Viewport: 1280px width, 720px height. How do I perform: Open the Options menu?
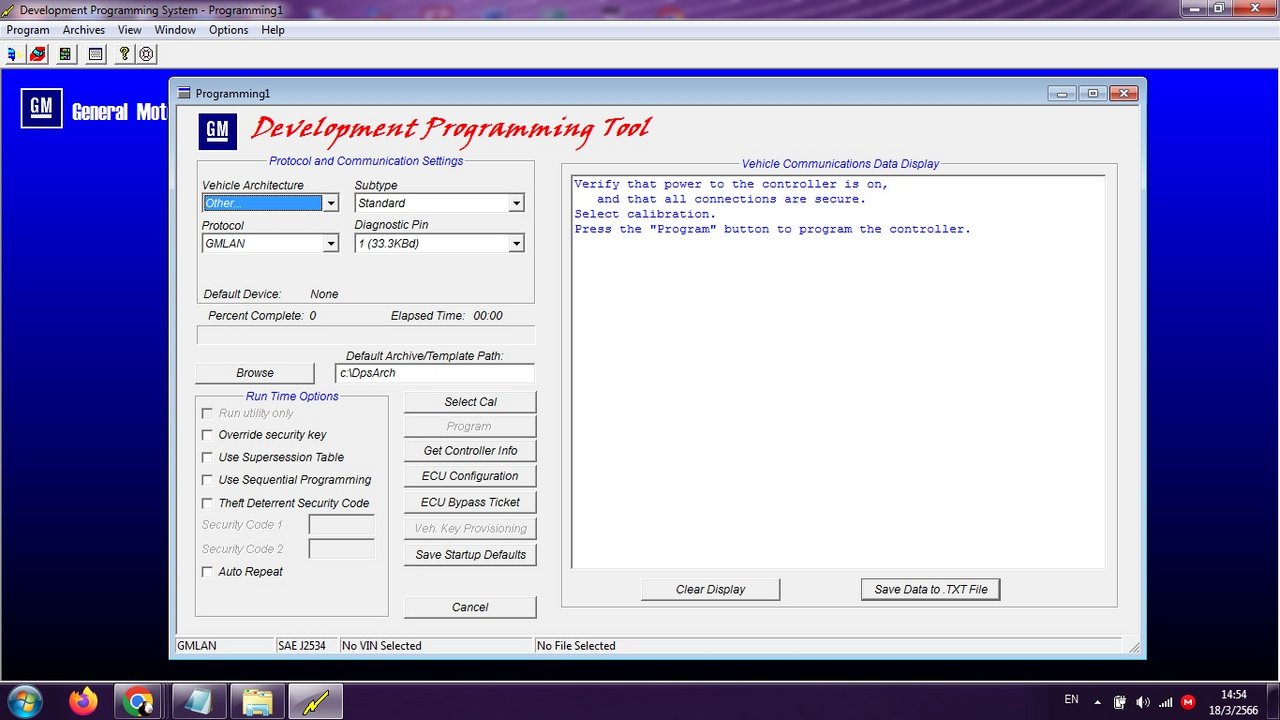pyautogui.click(x=229, y=30)
